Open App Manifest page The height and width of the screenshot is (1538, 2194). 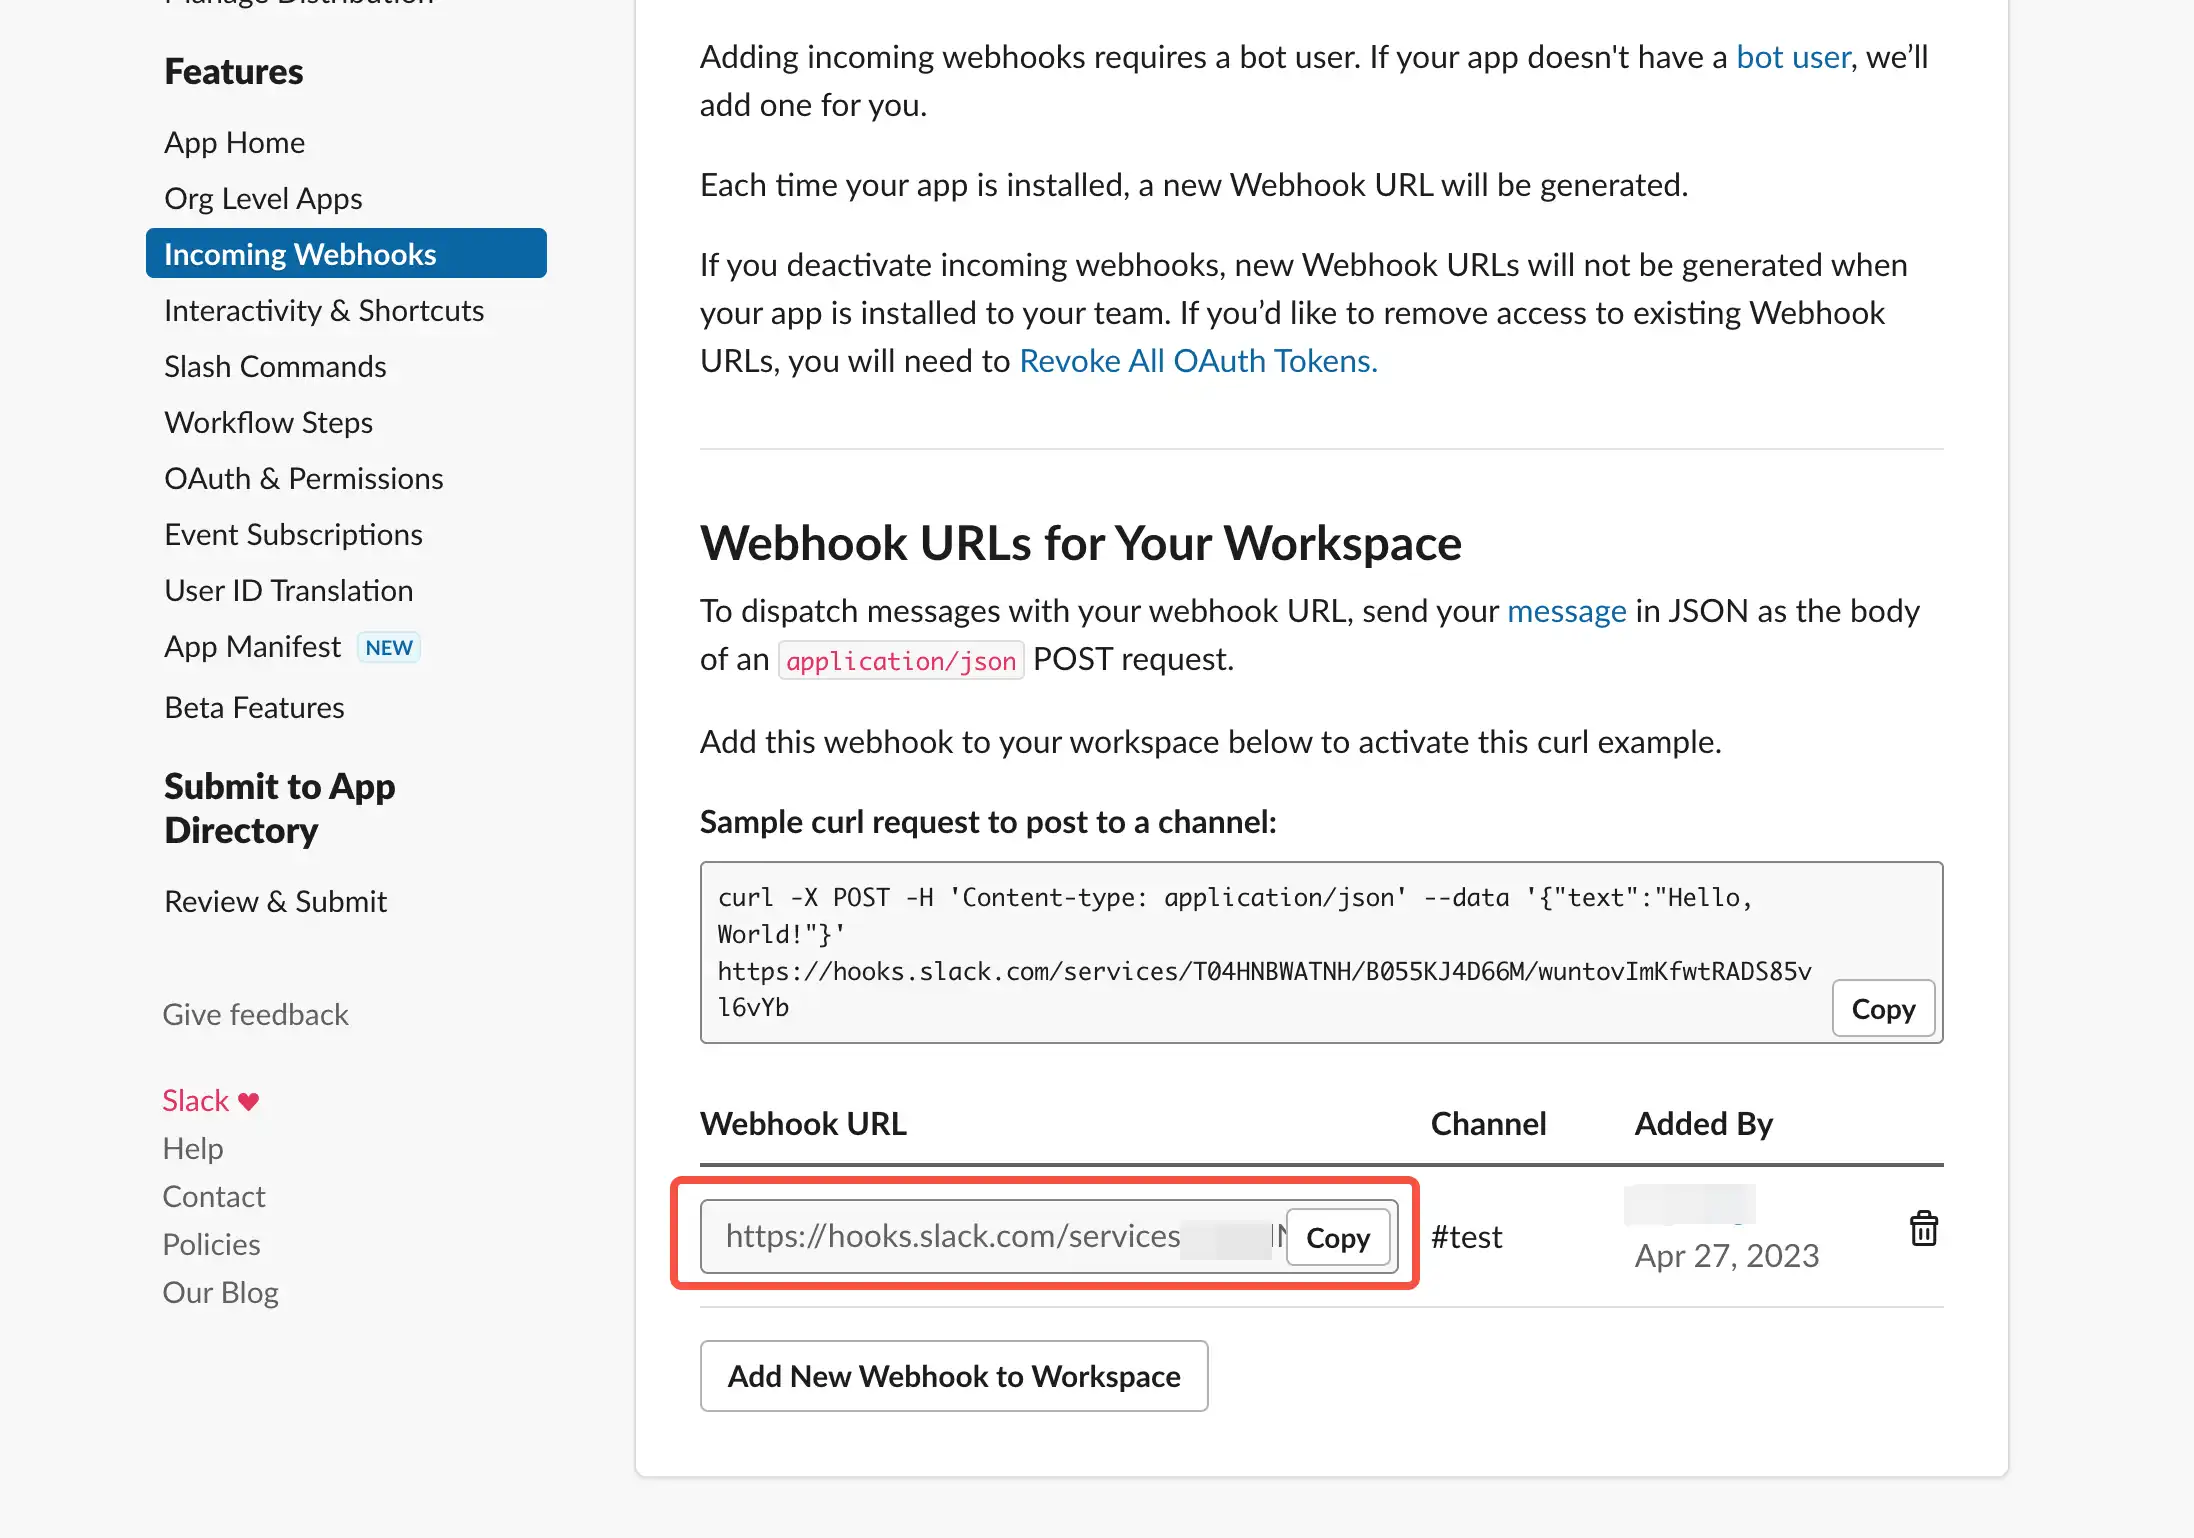point(252,646)
